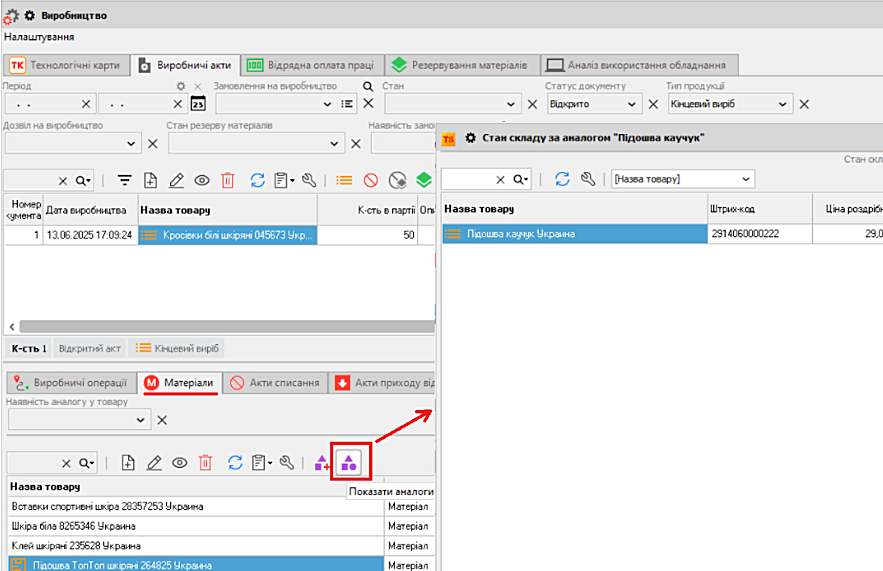
Task: Open the Тип продукції dropdown
Action: click(x=783, y=104)
